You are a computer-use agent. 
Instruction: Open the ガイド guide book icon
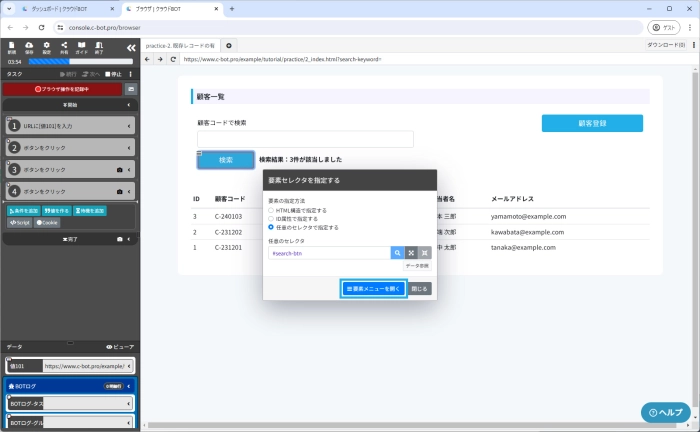coord(81,46)
